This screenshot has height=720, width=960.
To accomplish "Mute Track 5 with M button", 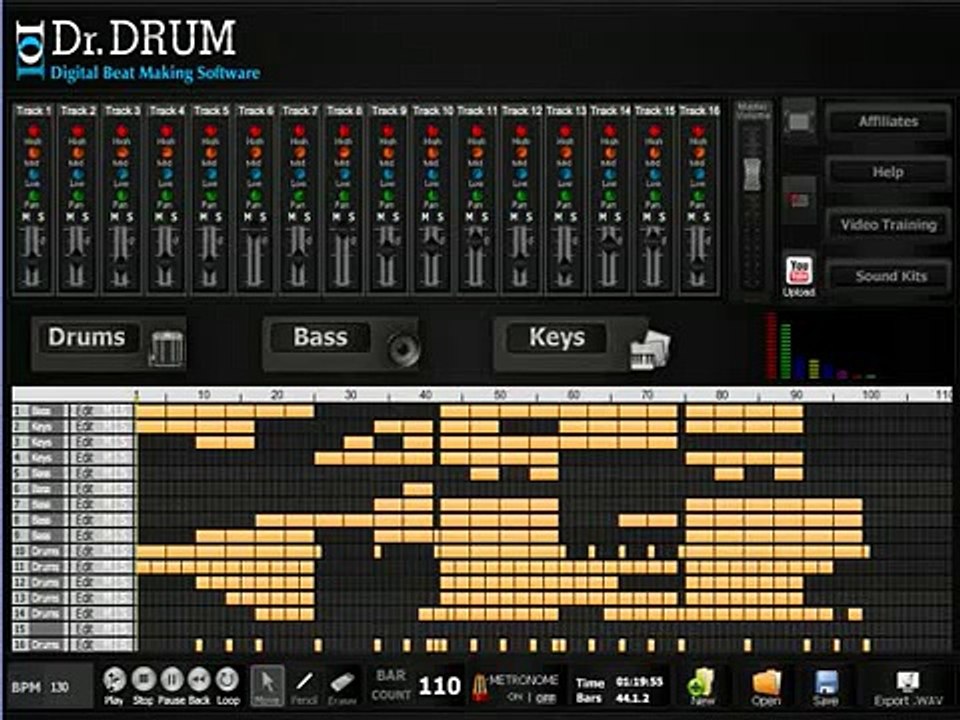I will (203, 217).
